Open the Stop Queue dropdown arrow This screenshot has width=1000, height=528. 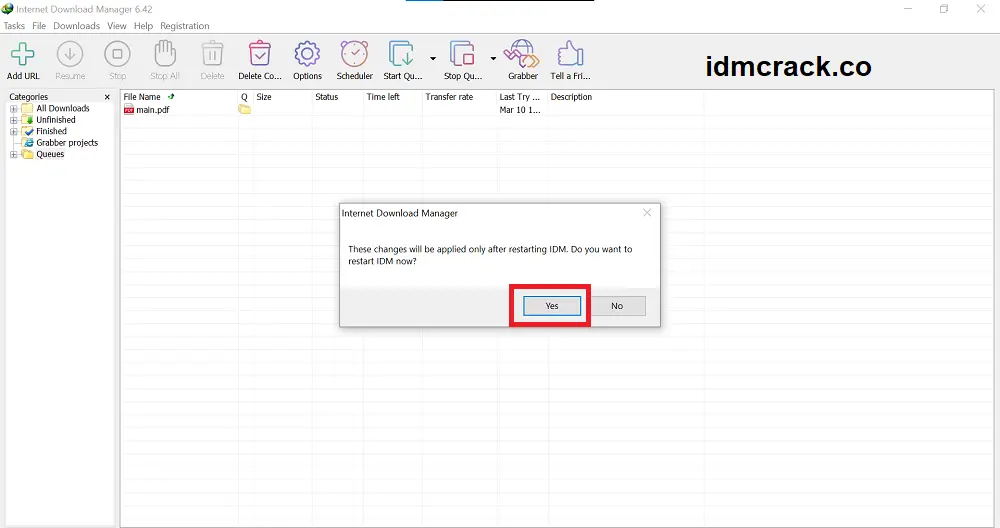tap(493, 58)
